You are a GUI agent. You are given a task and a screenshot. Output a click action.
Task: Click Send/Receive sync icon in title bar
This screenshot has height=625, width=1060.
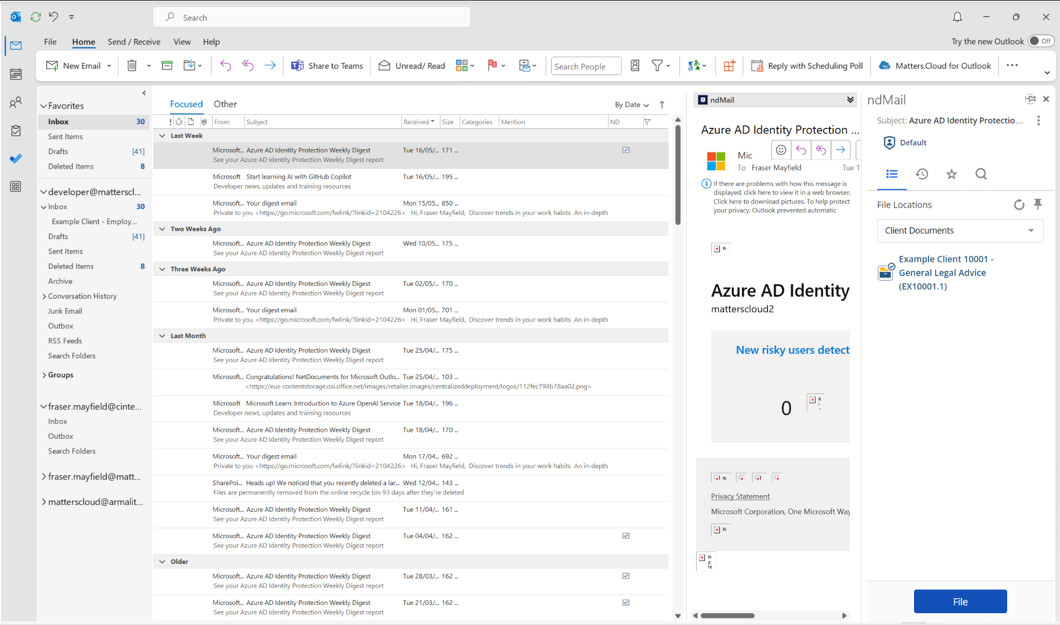(35, 16)
